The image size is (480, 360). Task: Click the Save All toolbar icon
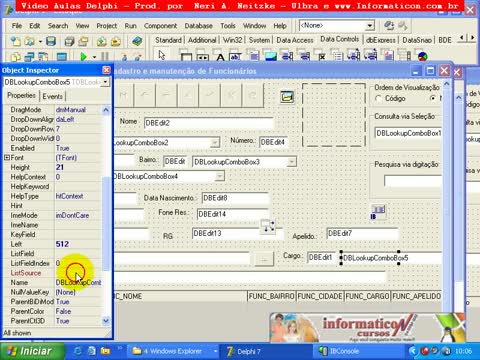pos(69,41)
